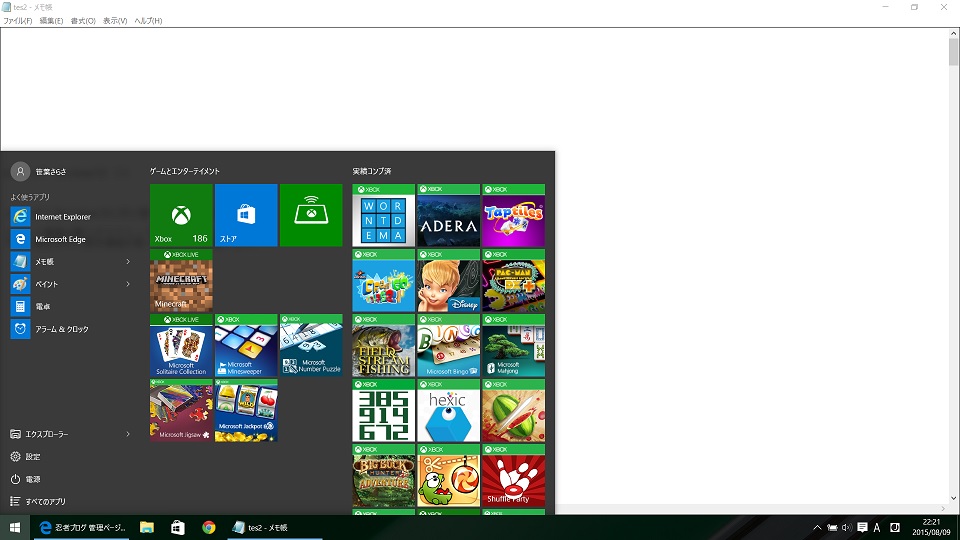Open the Cut the Rope tile
960x540 pixels.
pyautogui.click(x=449, y=475)
